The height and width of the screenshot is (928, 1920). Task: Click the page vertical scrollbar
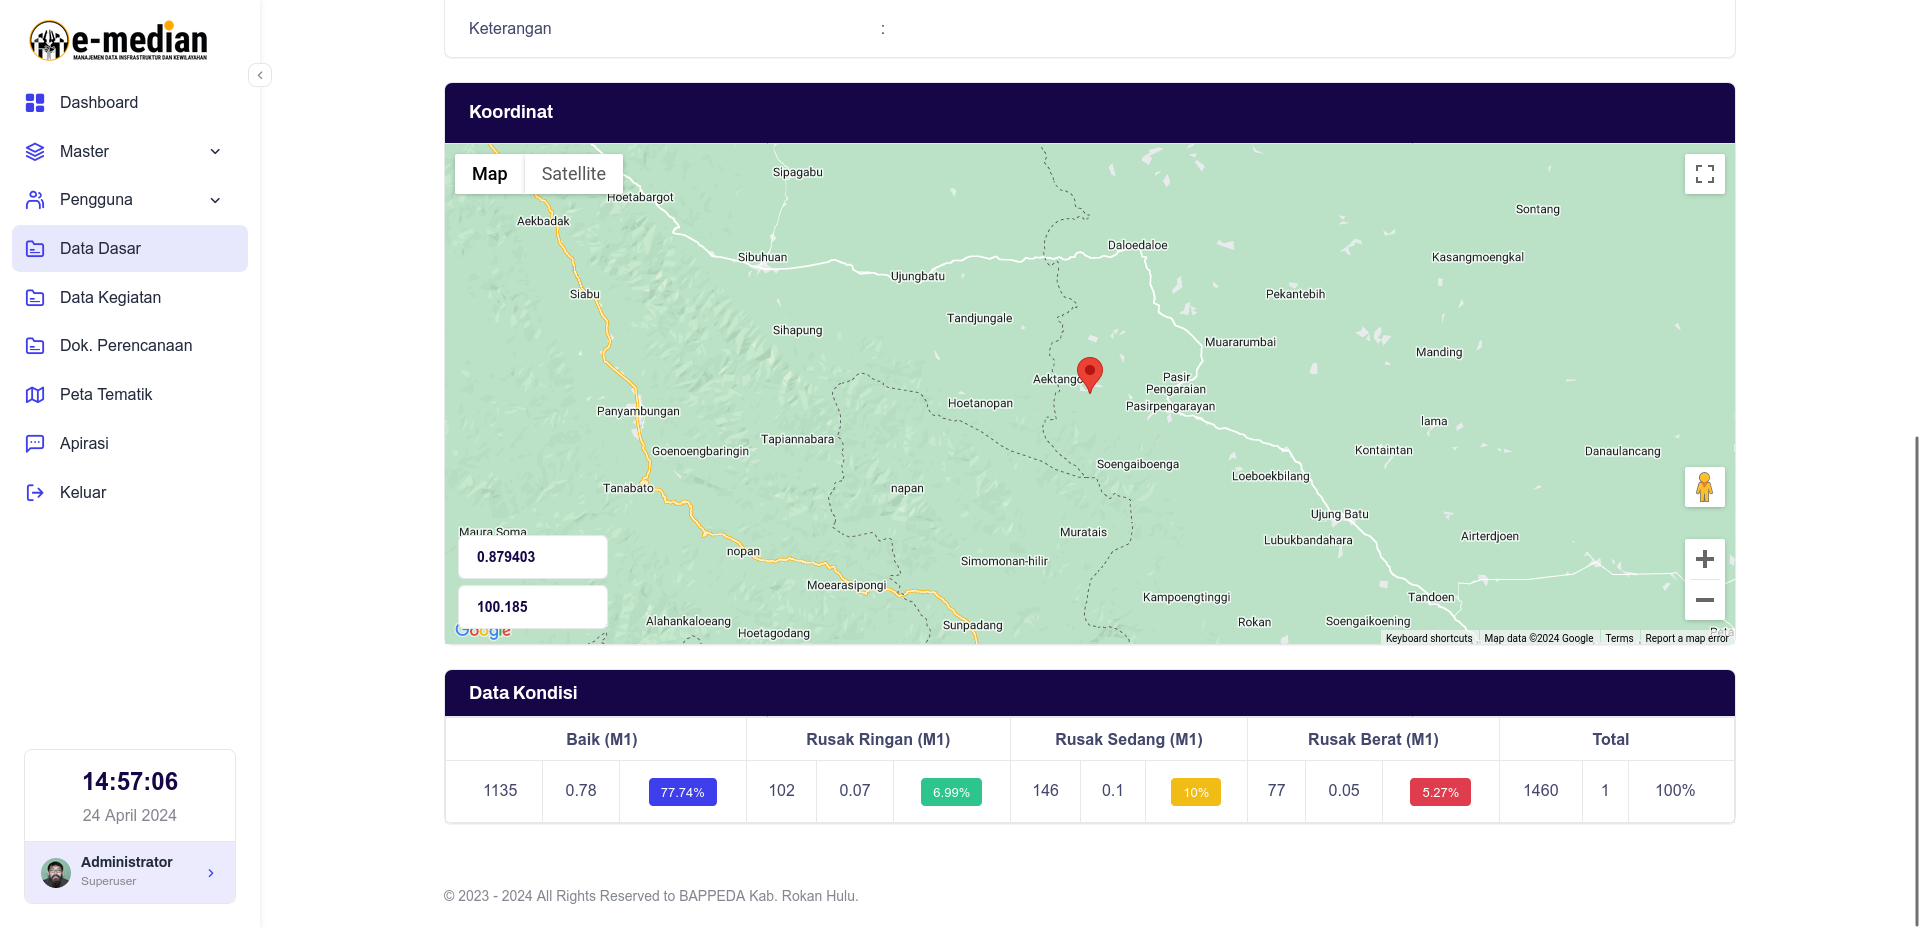1916,680
